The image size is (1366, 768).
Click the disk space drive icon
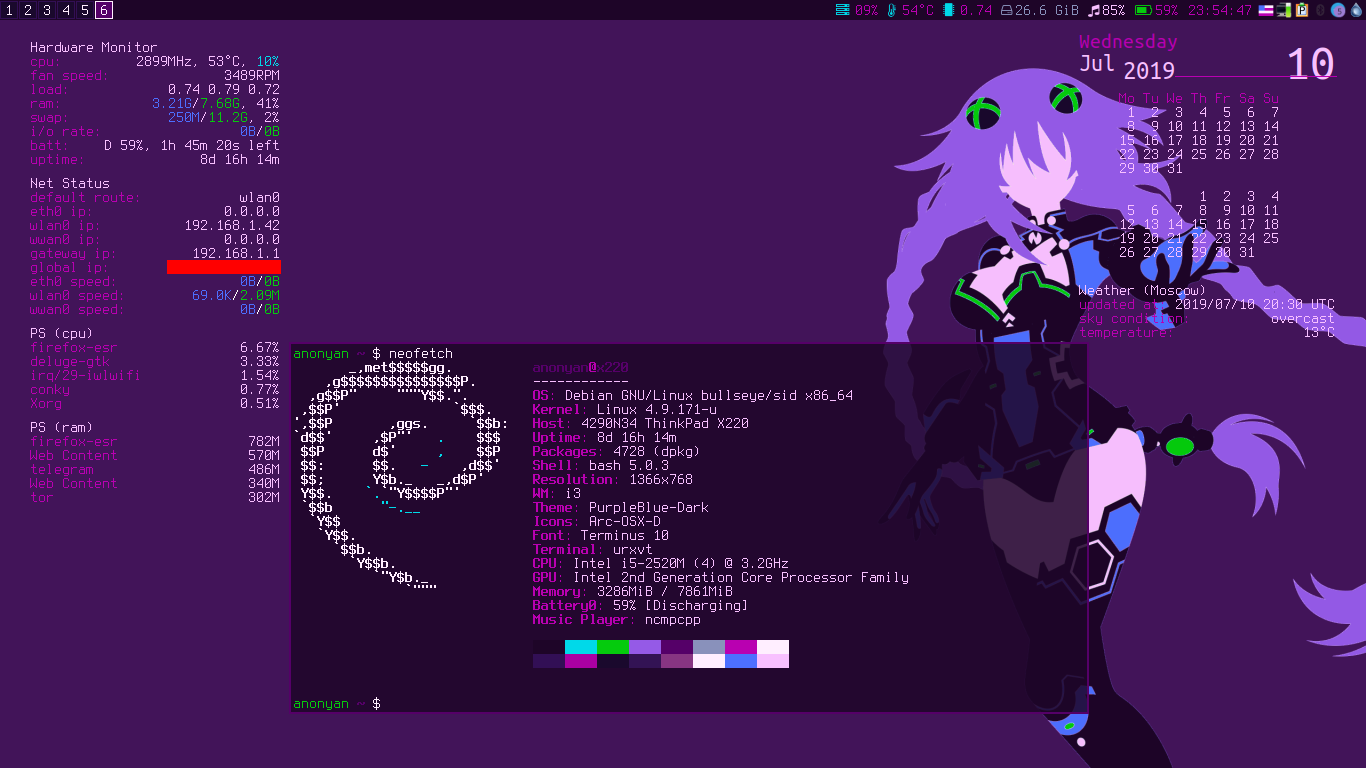[x=1005, y=10]
